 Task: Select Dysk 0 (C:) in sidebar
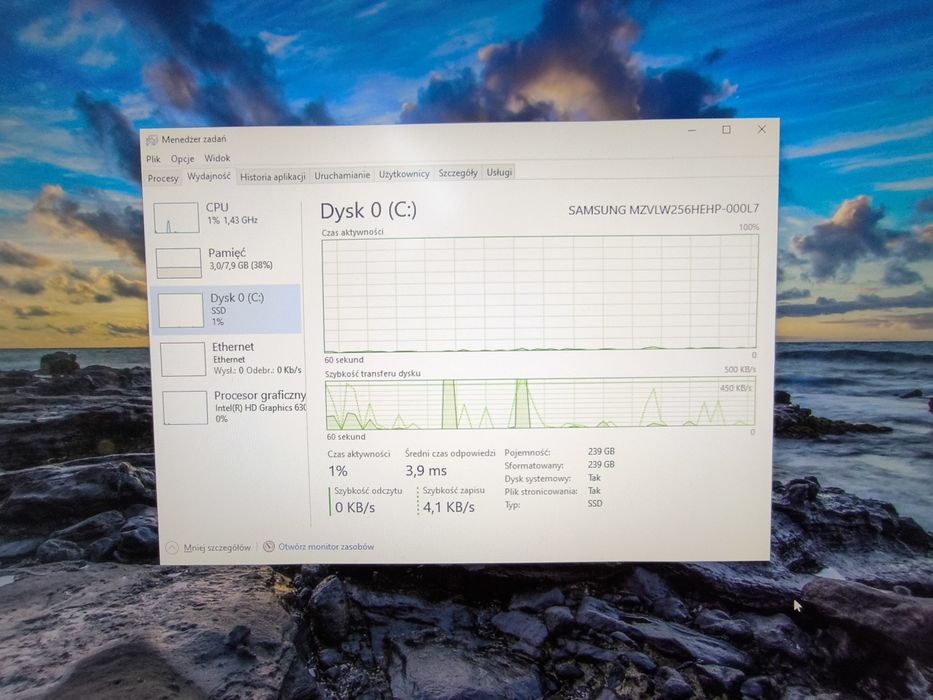(x=227, y=310)
